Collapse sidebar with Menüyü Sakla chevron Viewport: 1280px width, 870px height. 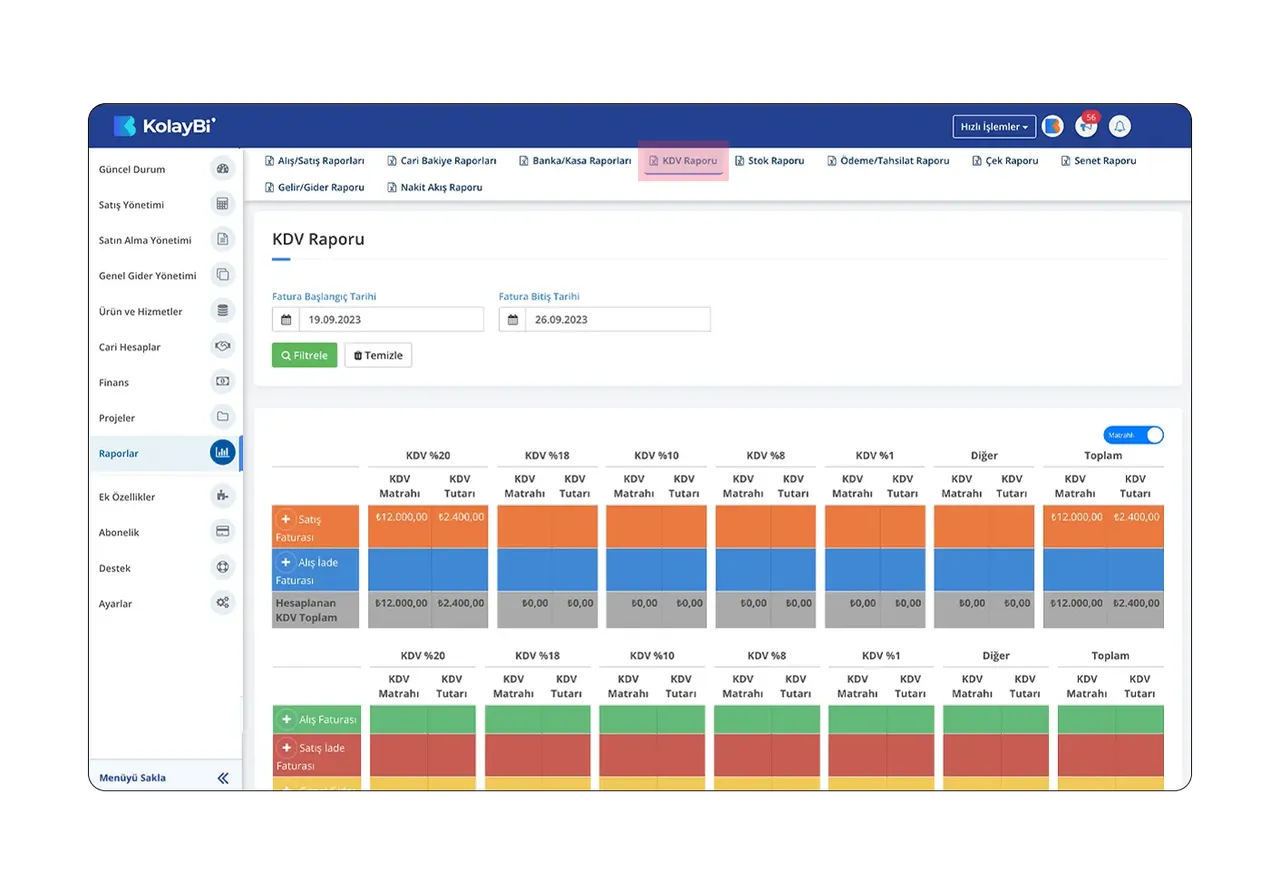click(223, 778)
